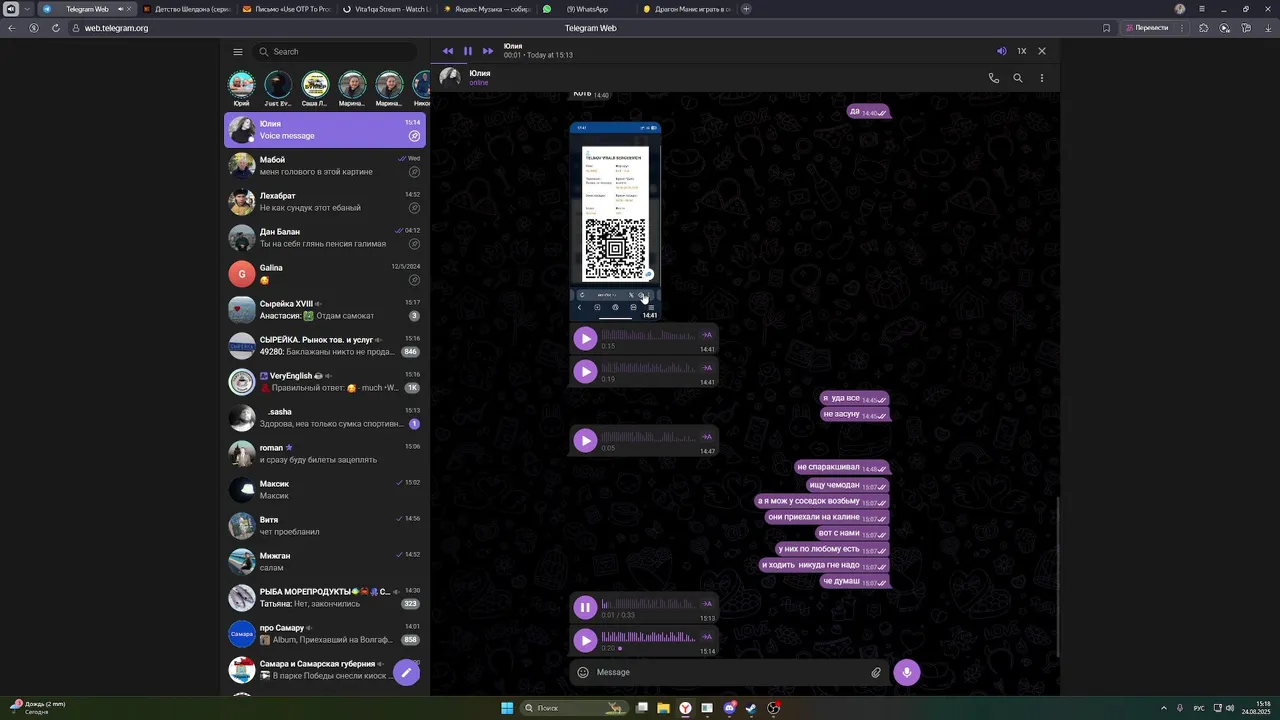Transcribe the 0:19 voice message
The height and width of the screenshot is (720, 1280).
point(707,368)
